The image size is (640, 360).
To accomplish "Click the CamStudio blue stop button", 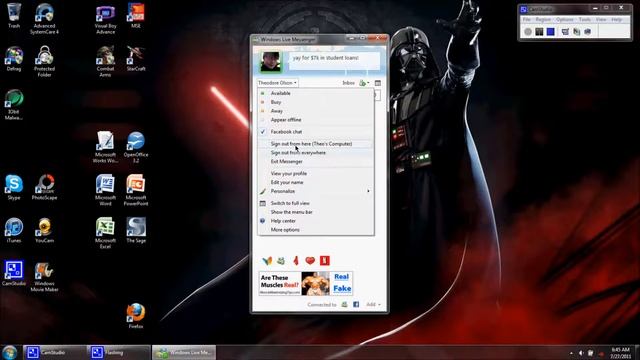I will tap(551, 31).
